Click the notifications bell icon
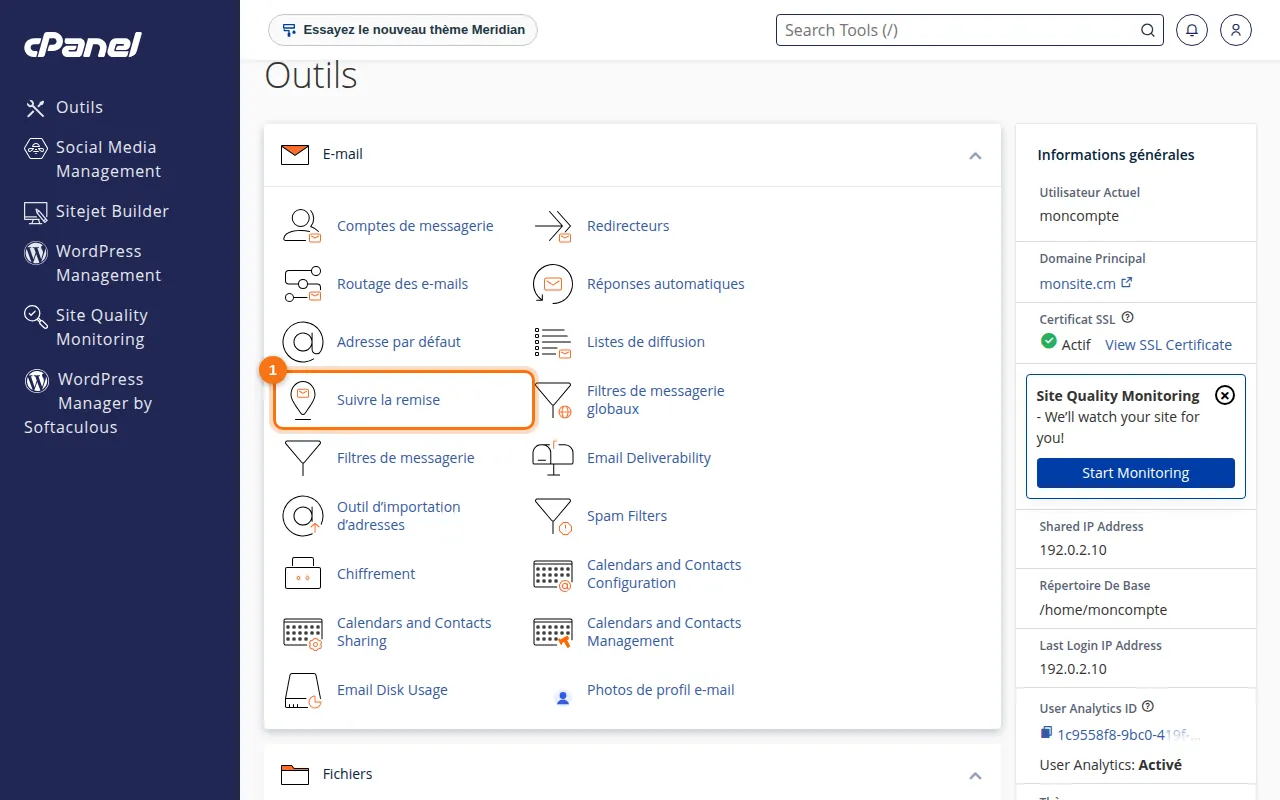The image size is (1280, 800). click(x=1191, y=30)
